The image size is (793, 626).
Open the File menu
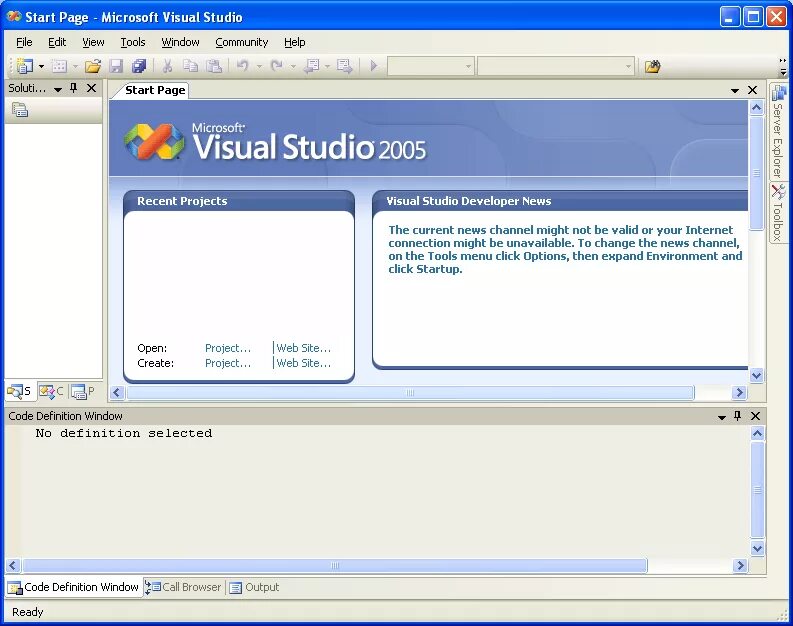pos(24,42)
